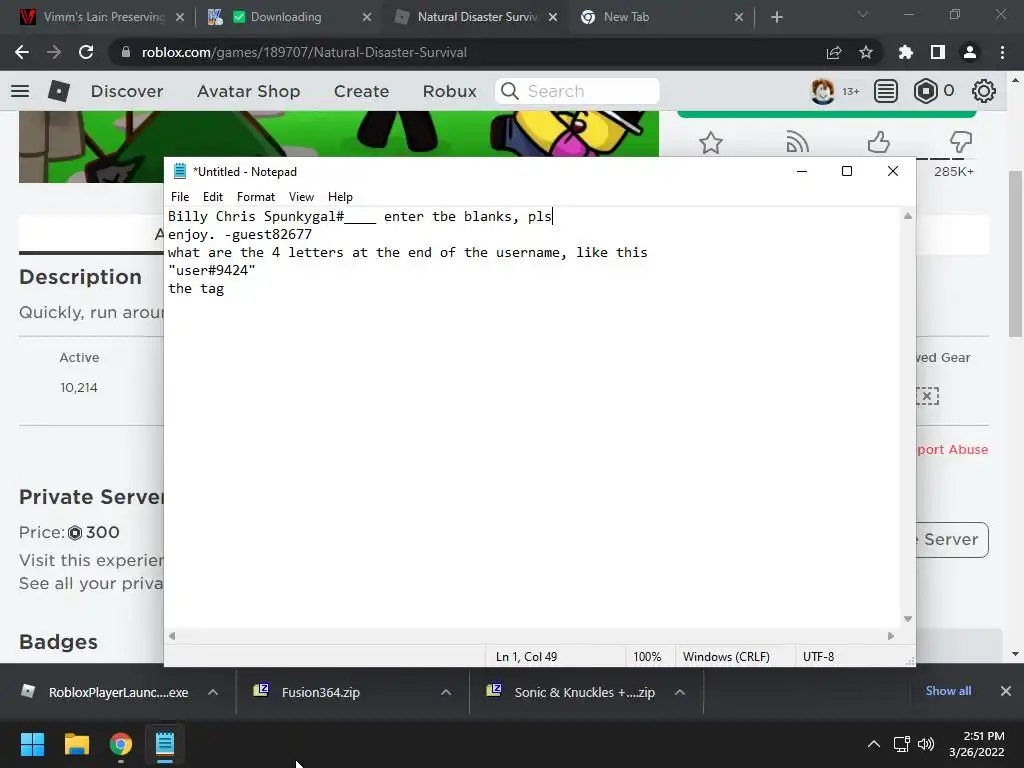Open Roblox settings gear icon
The height and width of the screenshot is (768, 1024).
[984, 91]
